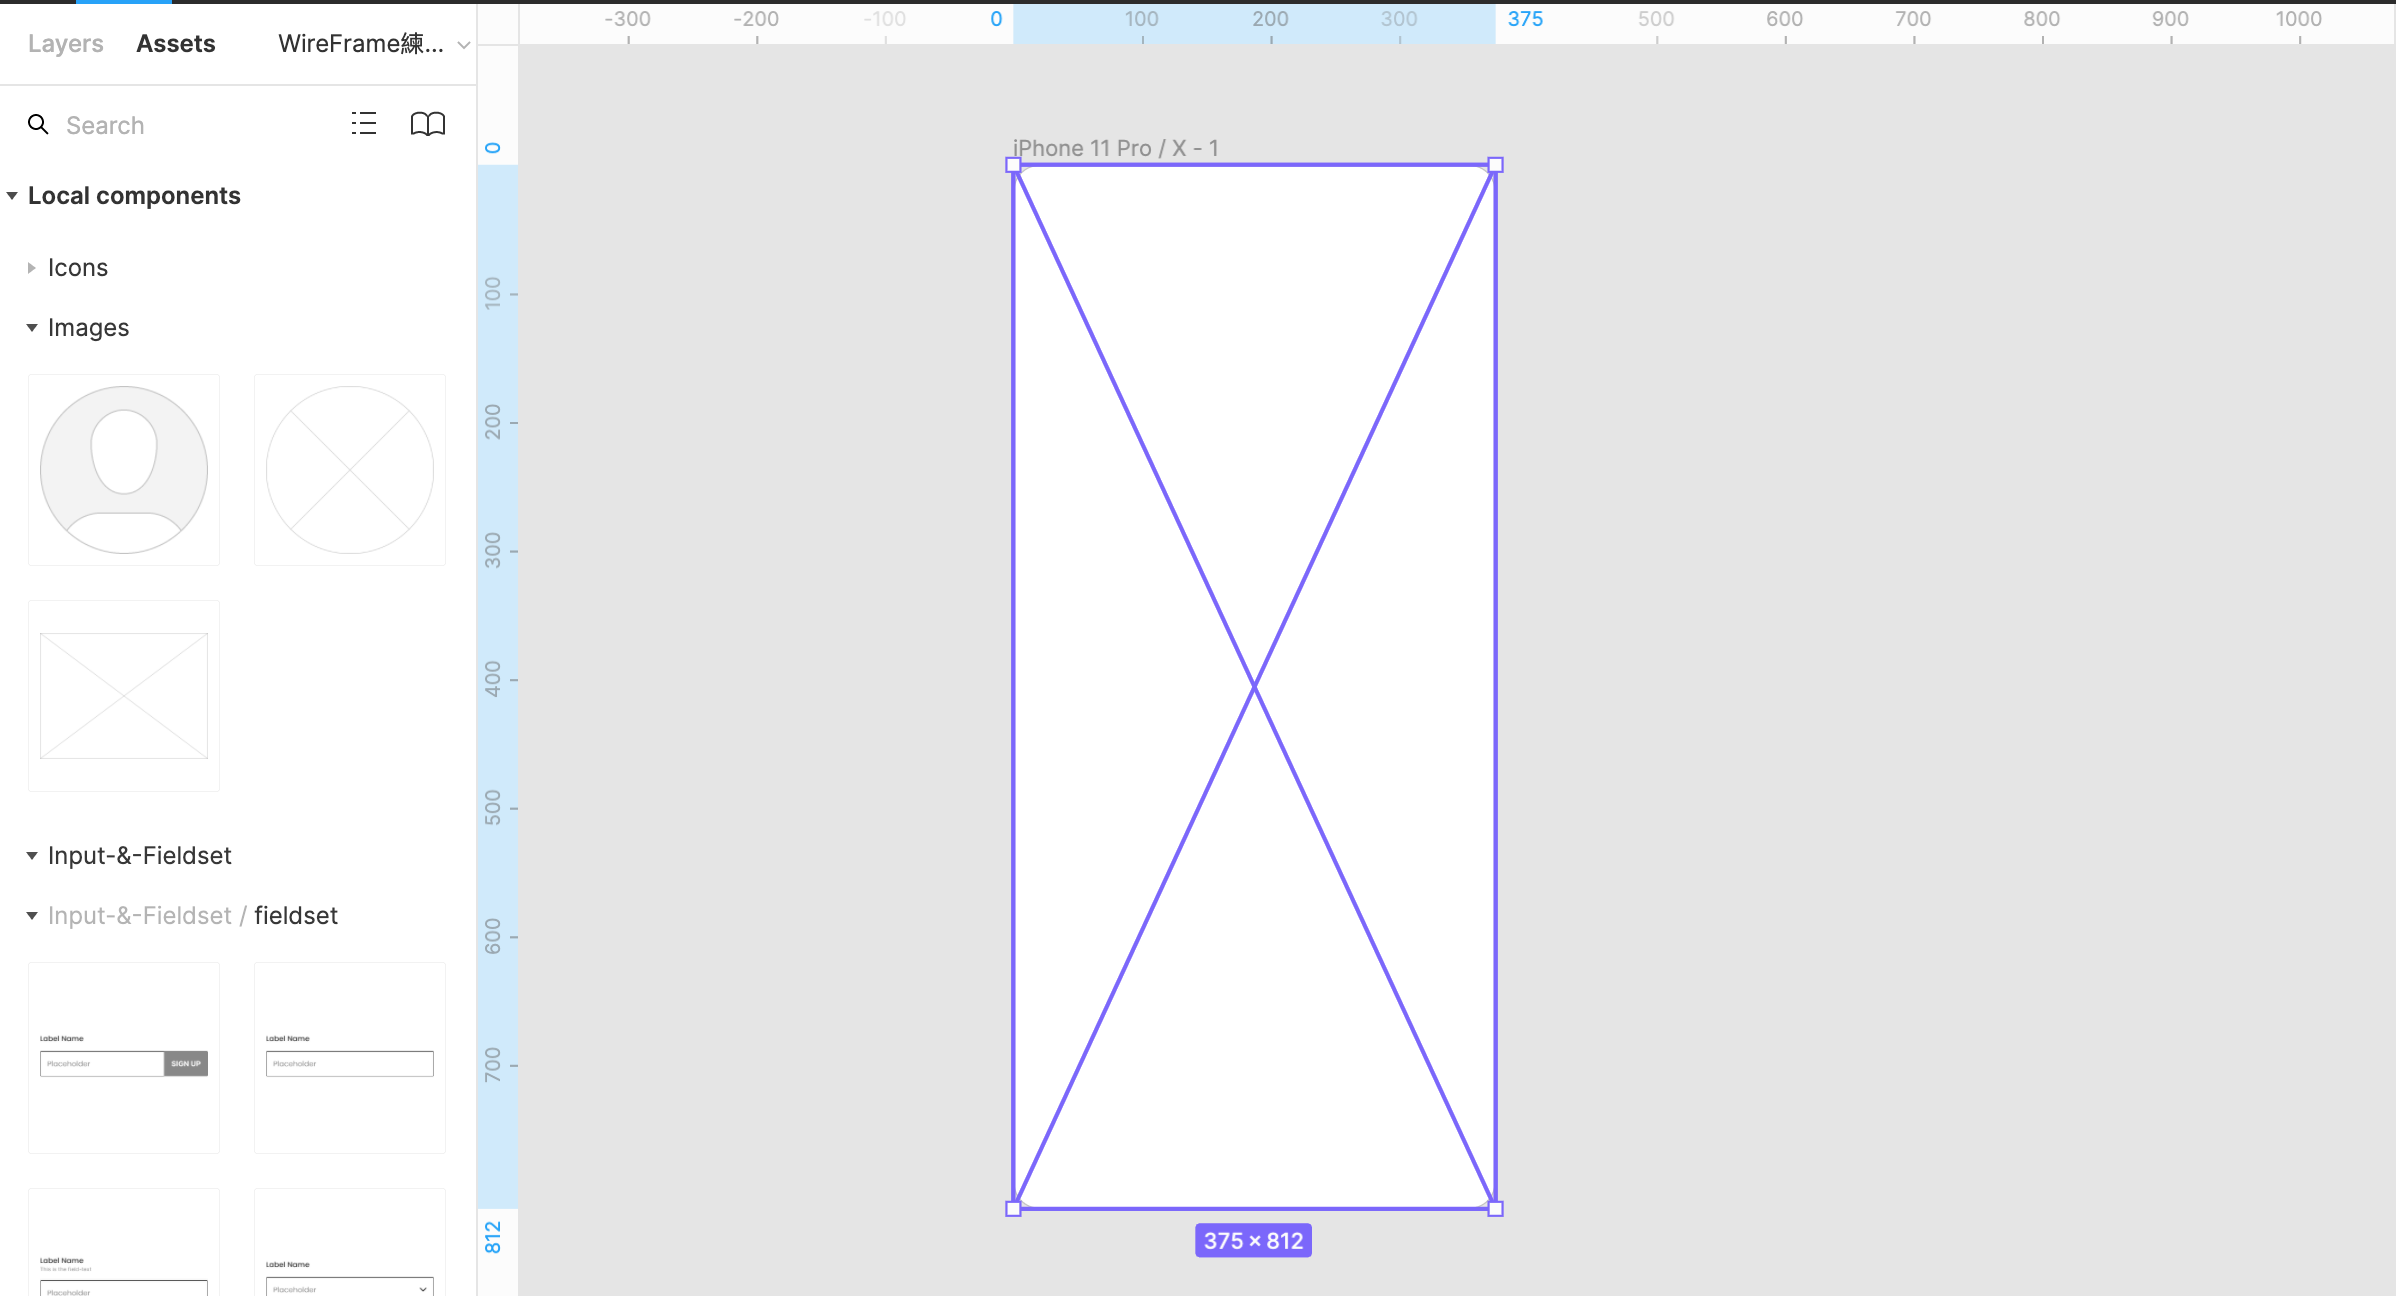The width and height of the screenshot is (2396, 1296).
Task: Click the iPhone 11 Pro / X - 1 frame label
Action: pyautogui.click(x=1115, y=148)
